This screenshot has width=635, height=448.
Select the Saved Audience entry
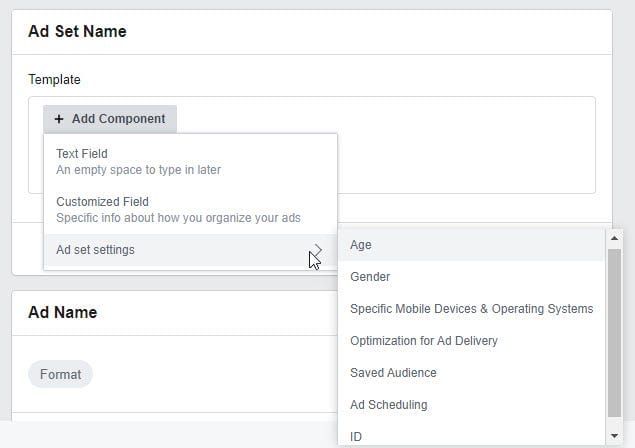[x=393, y=373]
